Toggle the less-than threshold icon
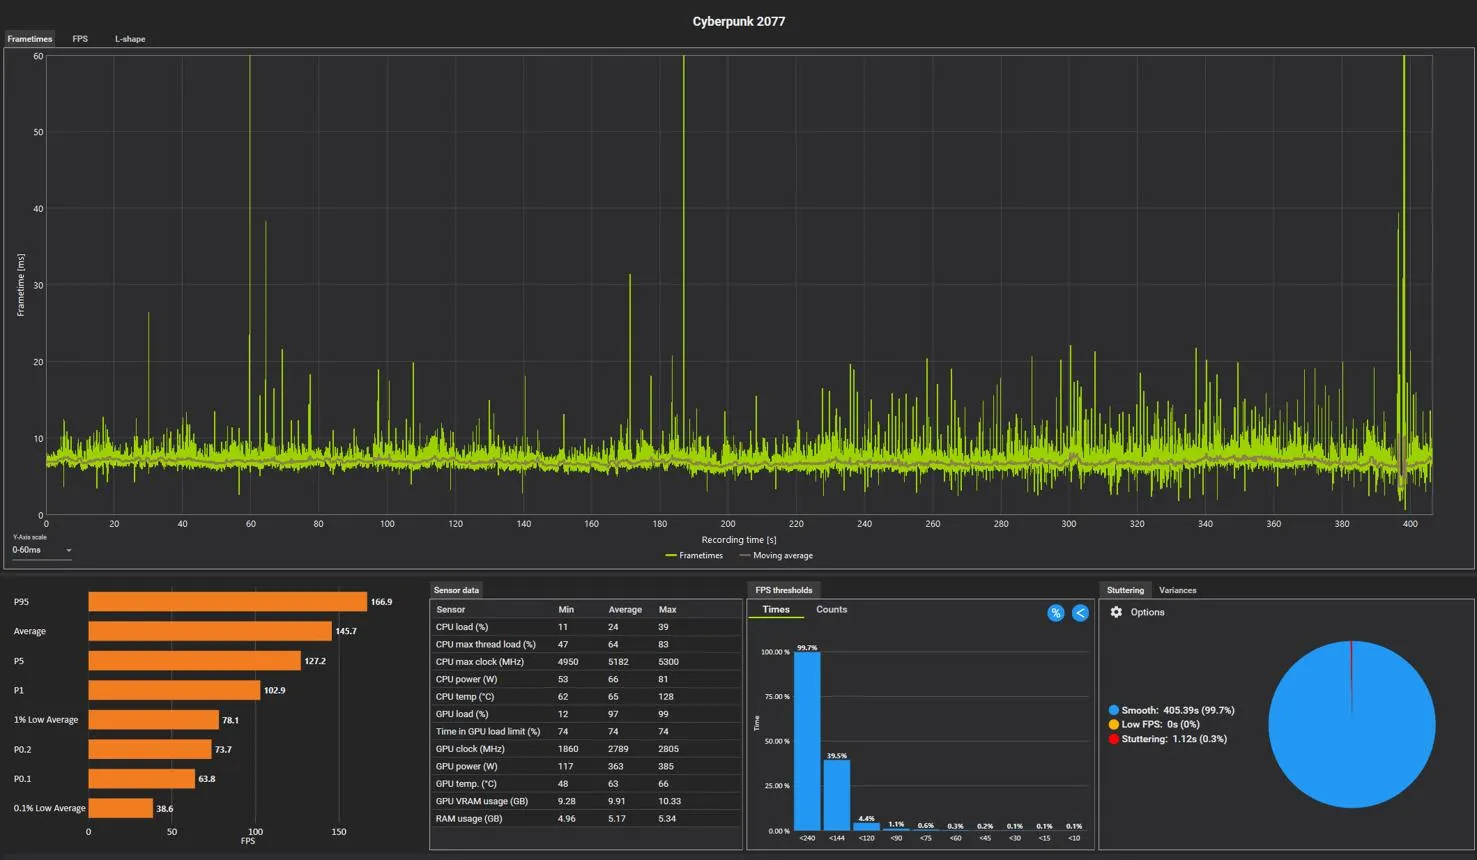 [1080, 613]
